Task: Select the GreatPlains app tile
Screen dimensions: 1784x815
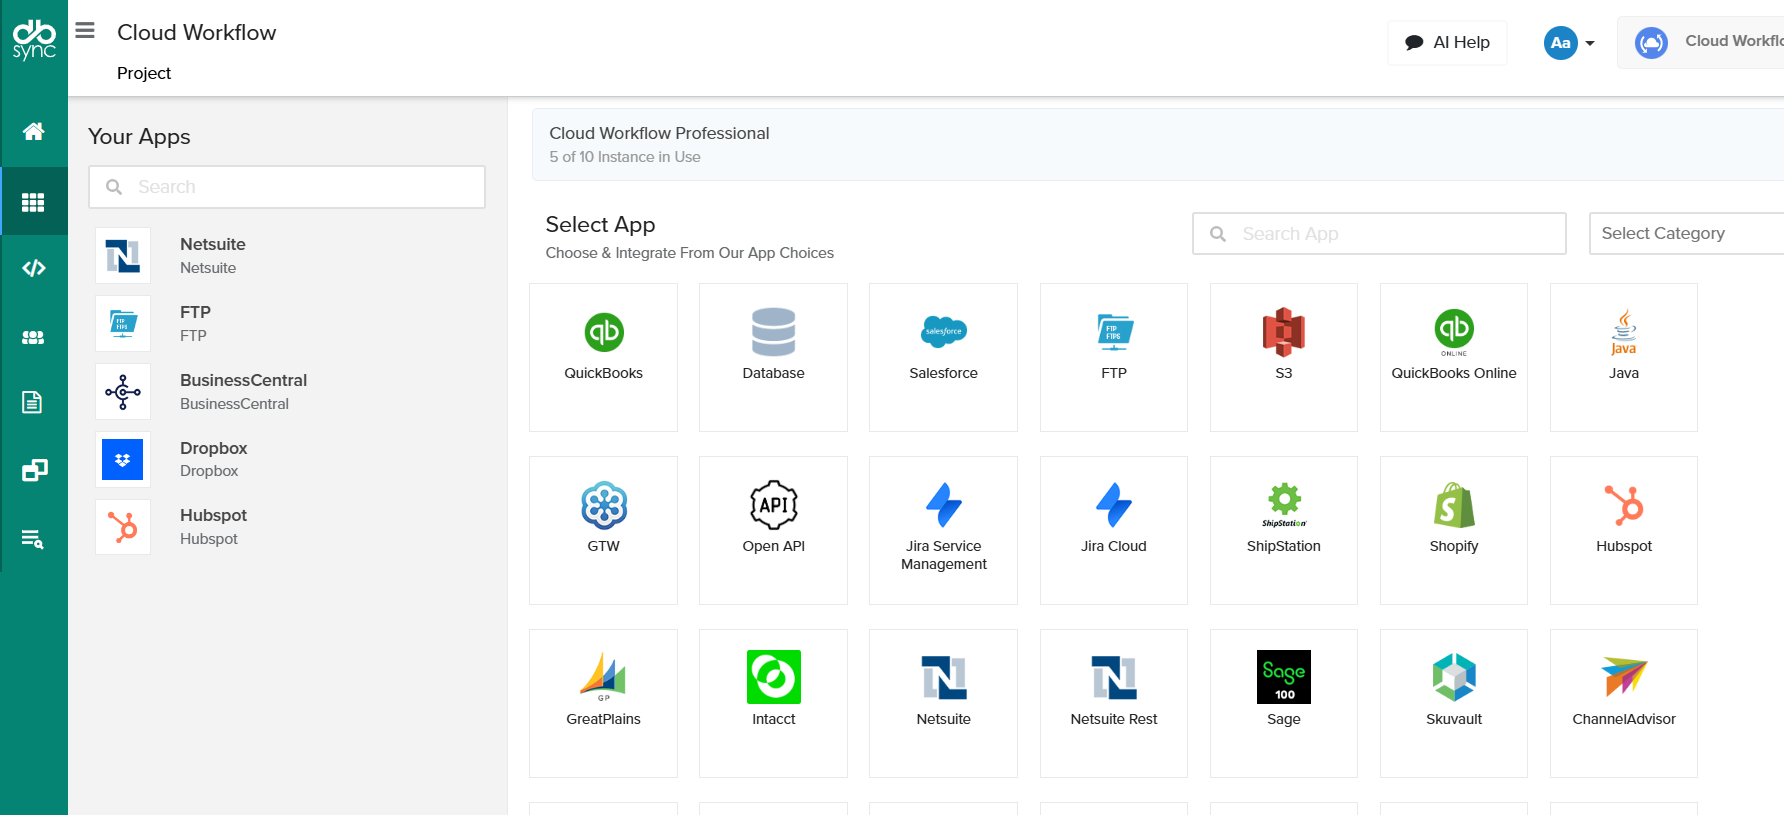Action: (603, 703)
